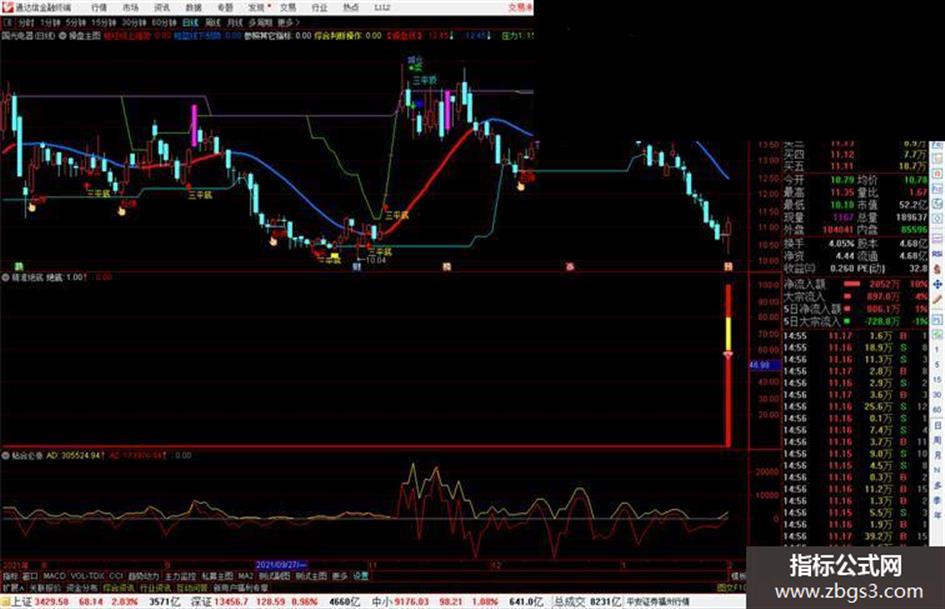Image resolution: width=945 pixels, height=609 pixels.
Task: Click the 精准绝底 panel circle icon
Action: point(6,278)
